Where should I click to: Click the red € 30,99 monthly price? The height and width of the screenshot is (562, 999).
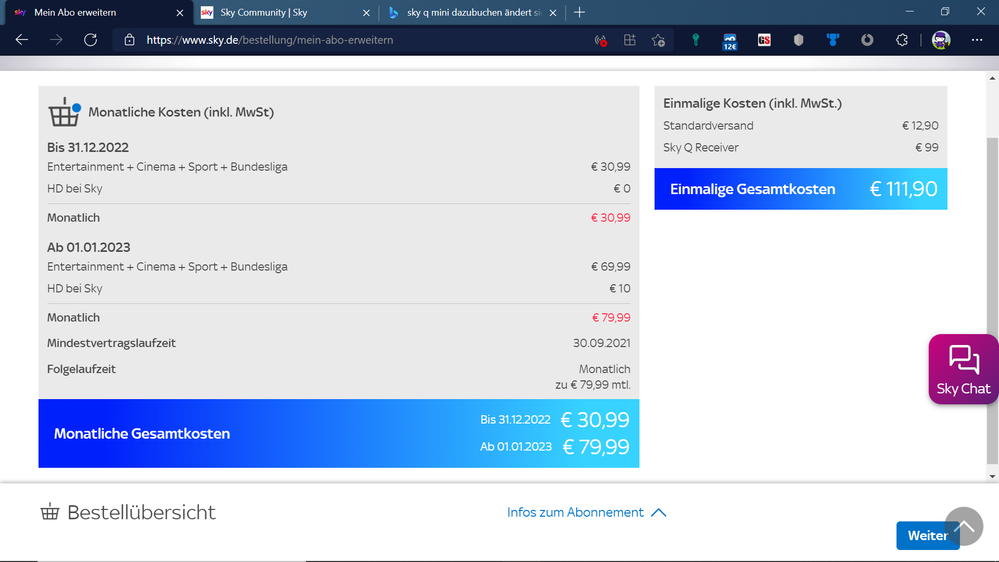(x=610, y=217)
